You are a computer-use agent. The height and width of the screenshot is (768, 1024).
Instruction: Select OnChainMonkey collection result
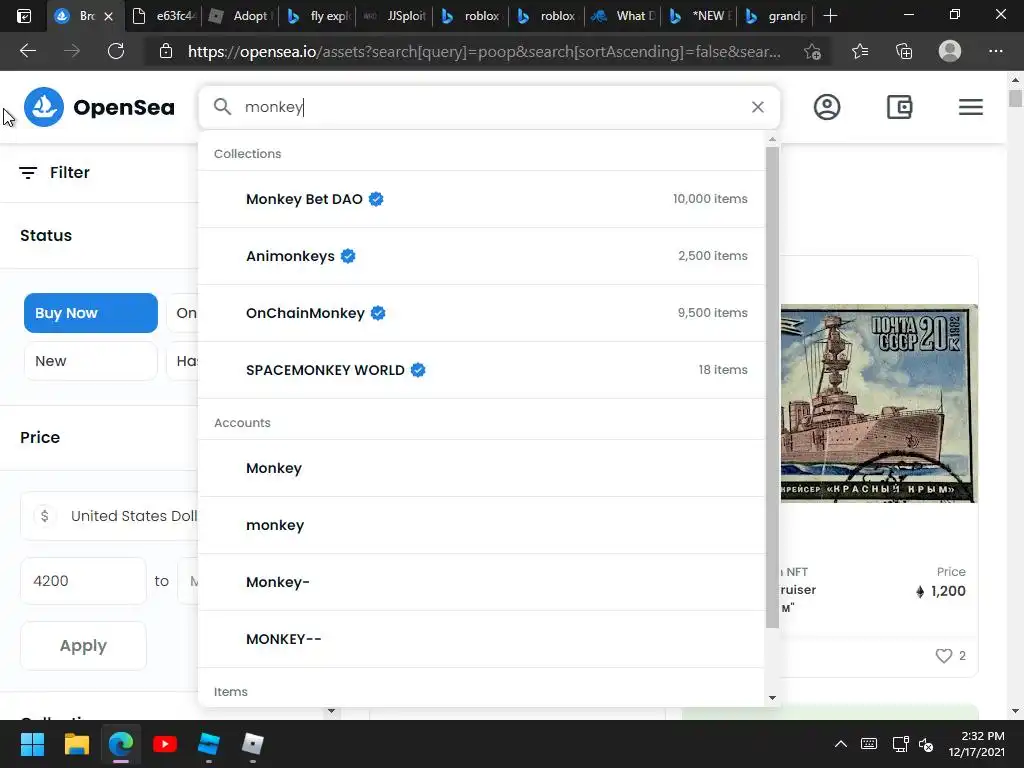click(x=481, y=313)
